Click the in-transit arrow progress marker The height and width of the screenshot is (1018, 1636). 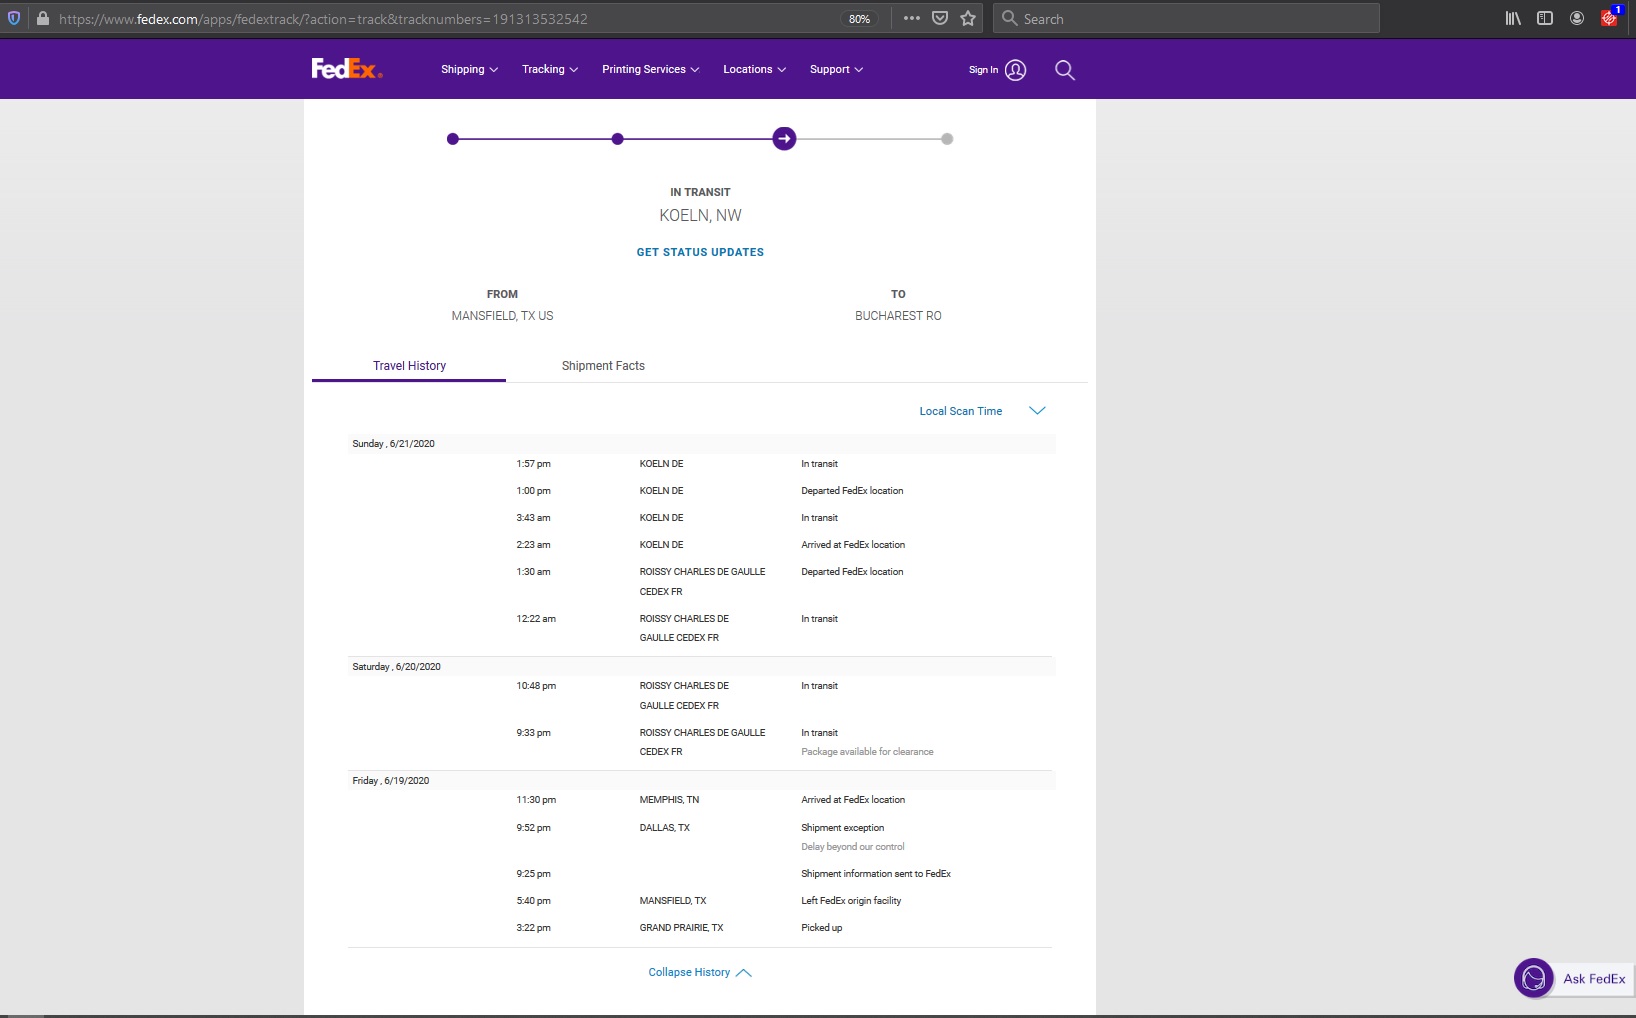pos(784,138)
